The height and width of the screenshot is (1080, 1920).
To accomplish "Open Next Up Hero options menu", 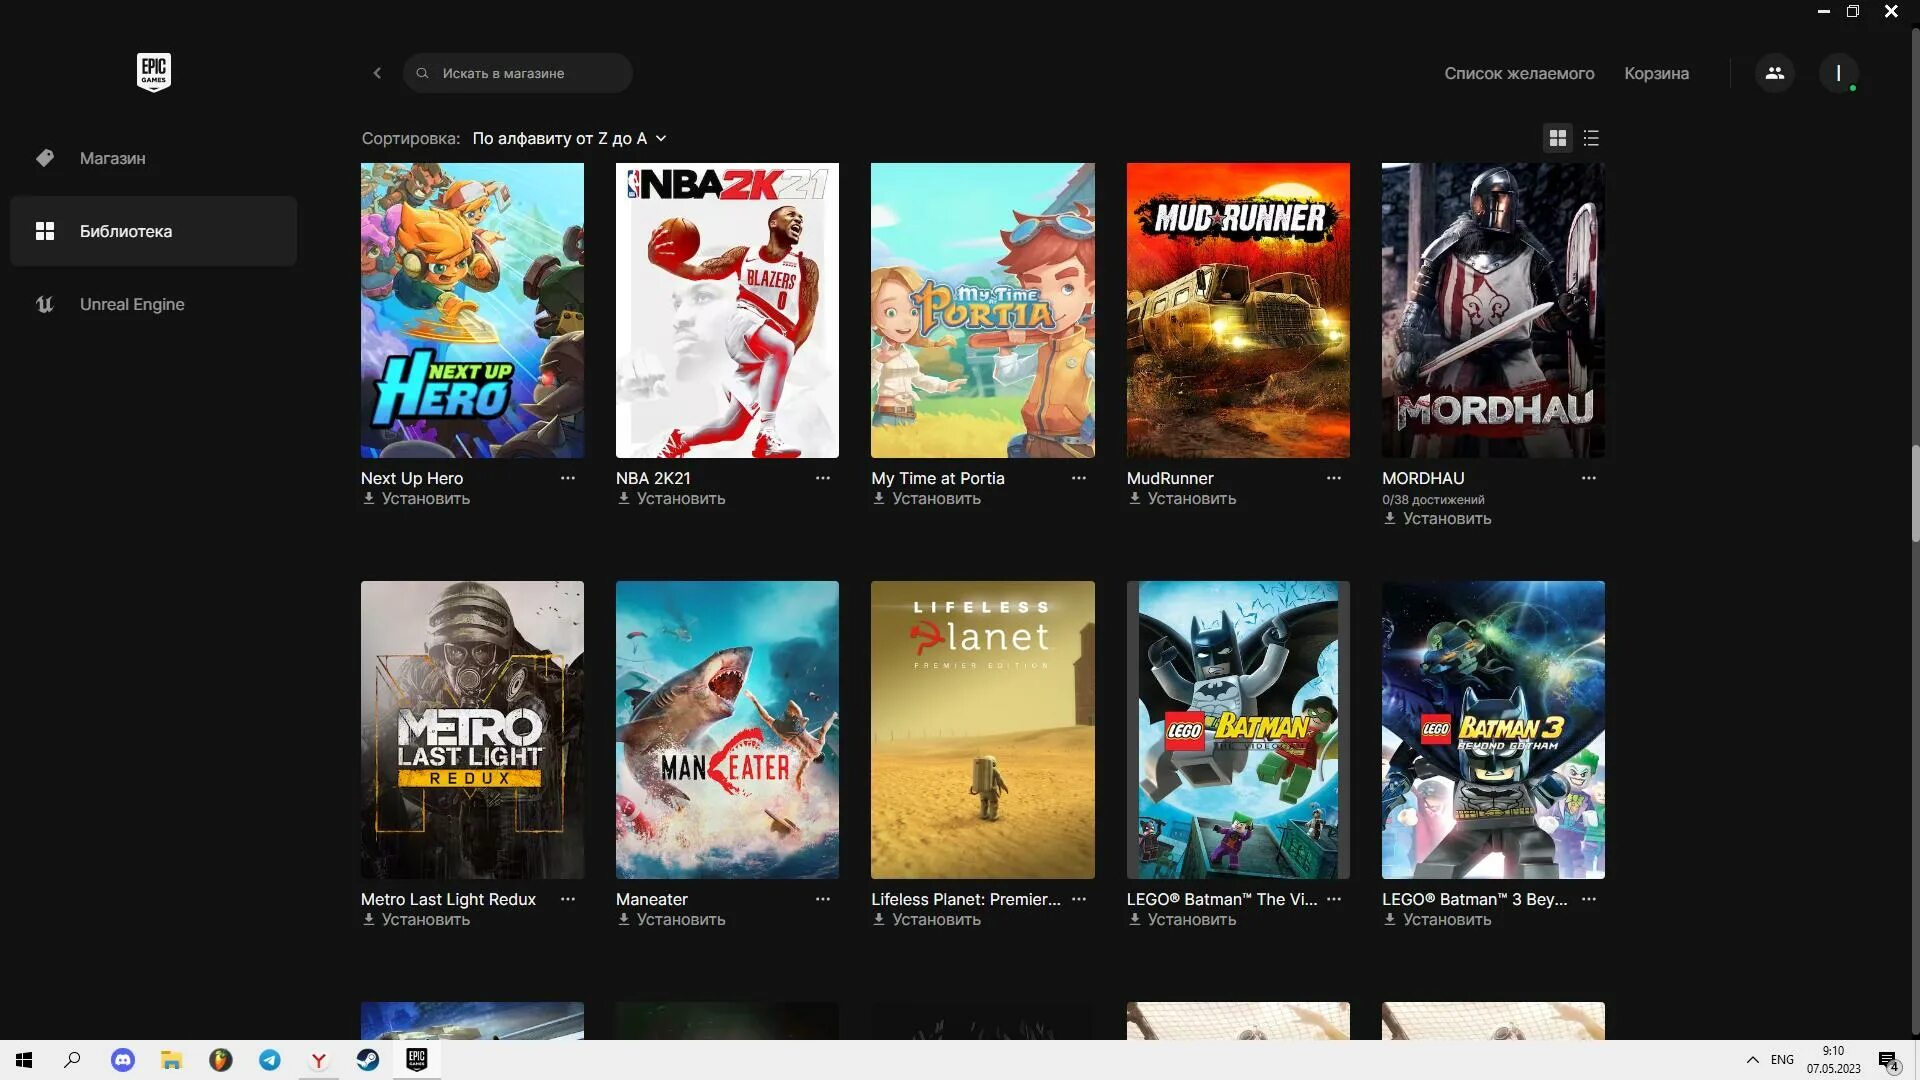I will coord(568,478).
